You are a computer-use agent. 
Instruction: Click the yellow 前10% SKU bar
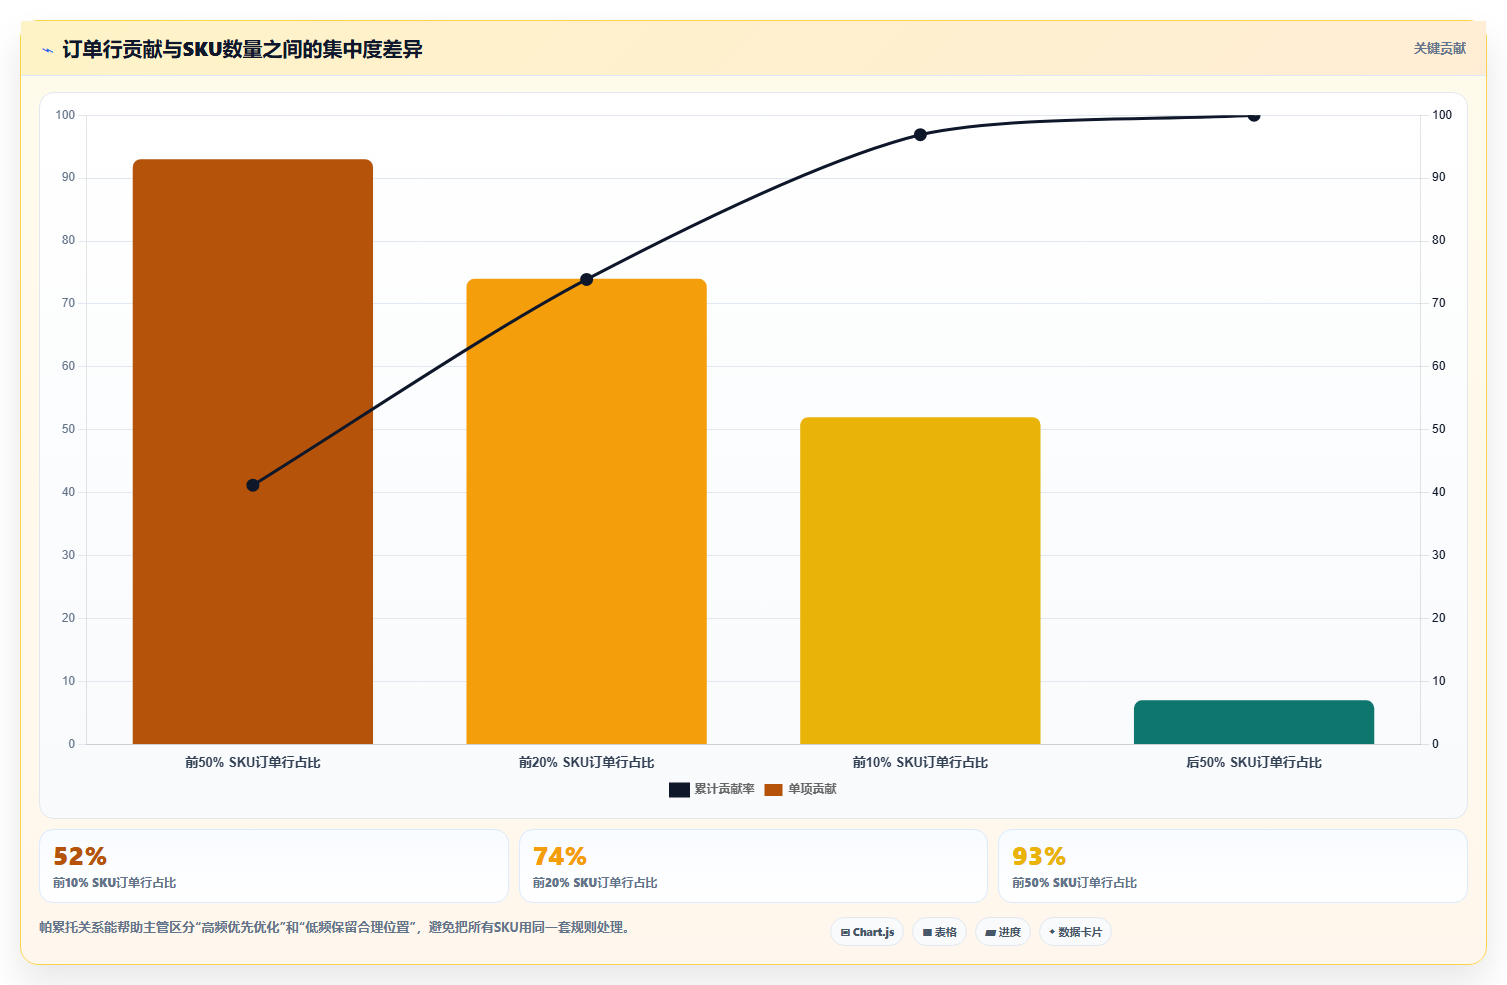(x=920, y=580)
